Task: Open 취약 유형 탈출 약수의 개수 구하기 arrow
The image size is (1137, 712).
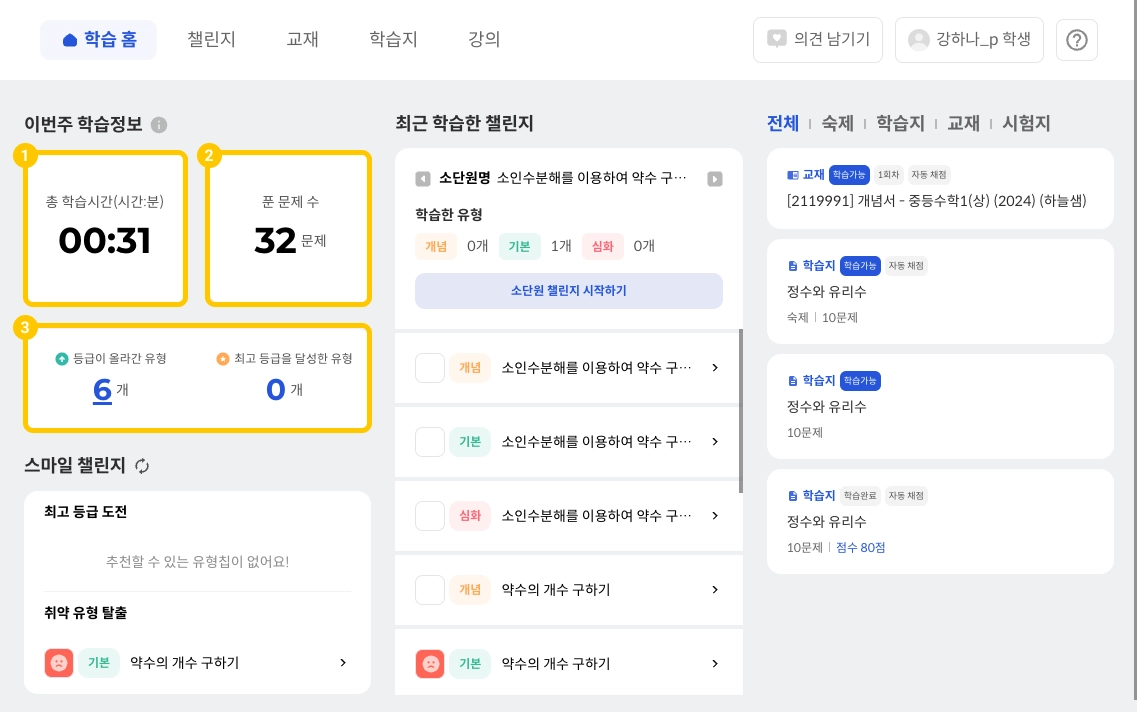Action: (343, 663)
